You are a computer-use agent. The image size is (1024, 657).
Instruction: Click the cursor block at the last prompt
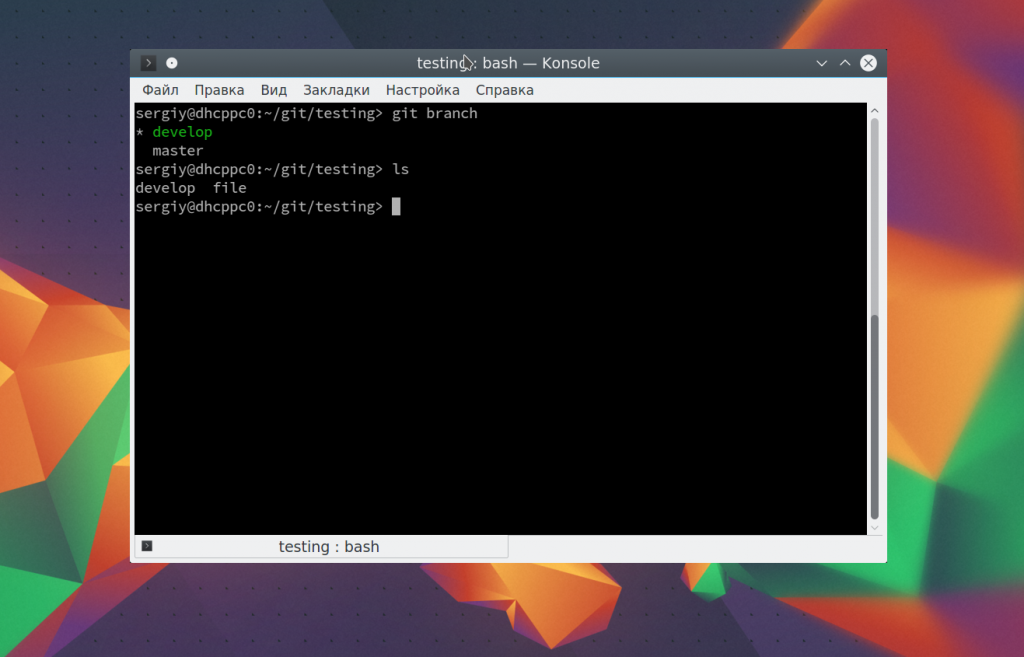396,206
